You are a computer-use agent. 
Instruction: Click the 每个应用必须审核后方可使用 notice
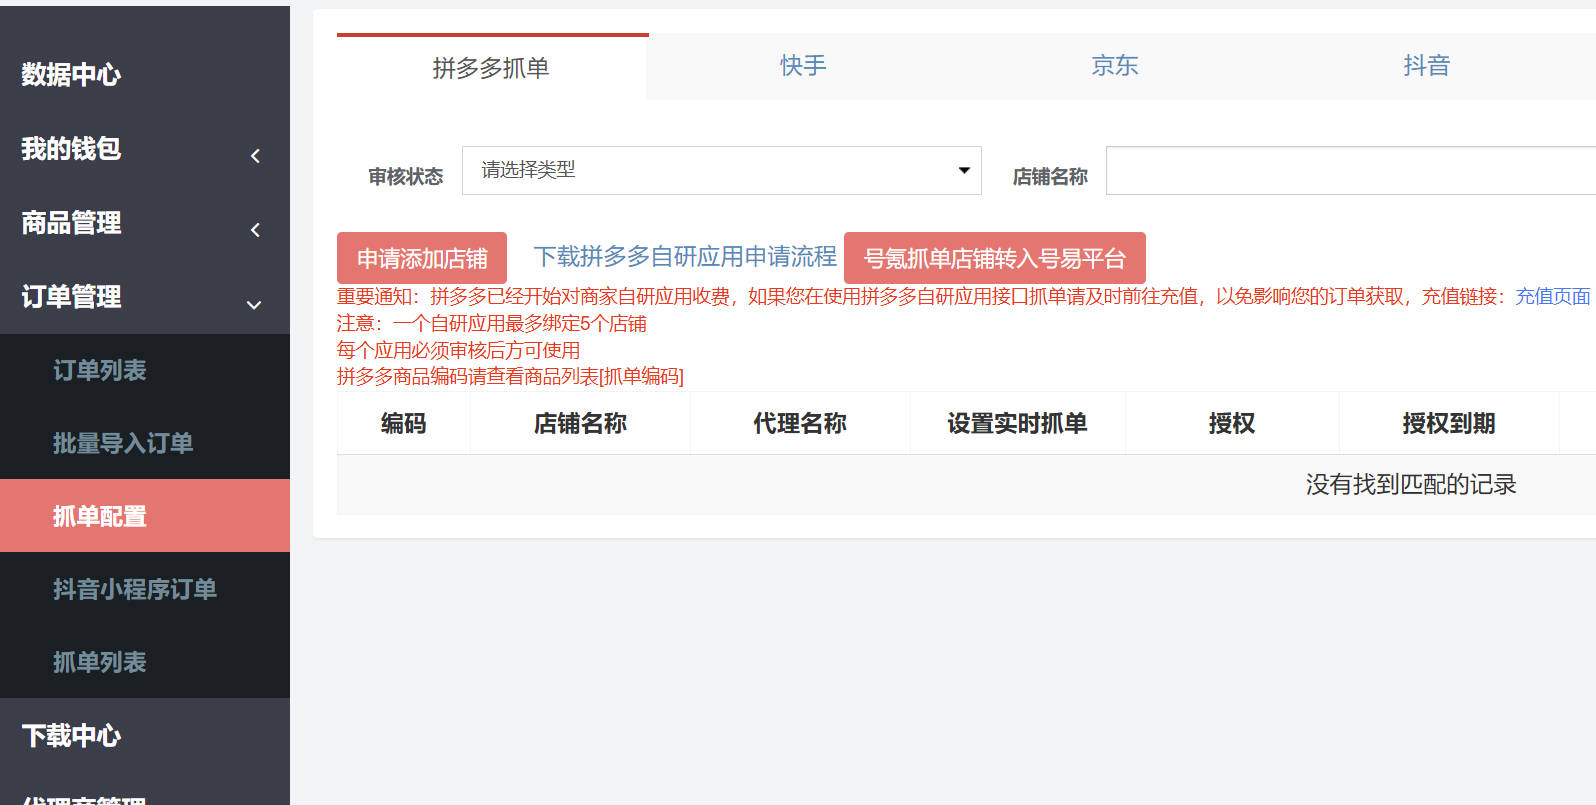pyautogui.click(x=458, y=350)
